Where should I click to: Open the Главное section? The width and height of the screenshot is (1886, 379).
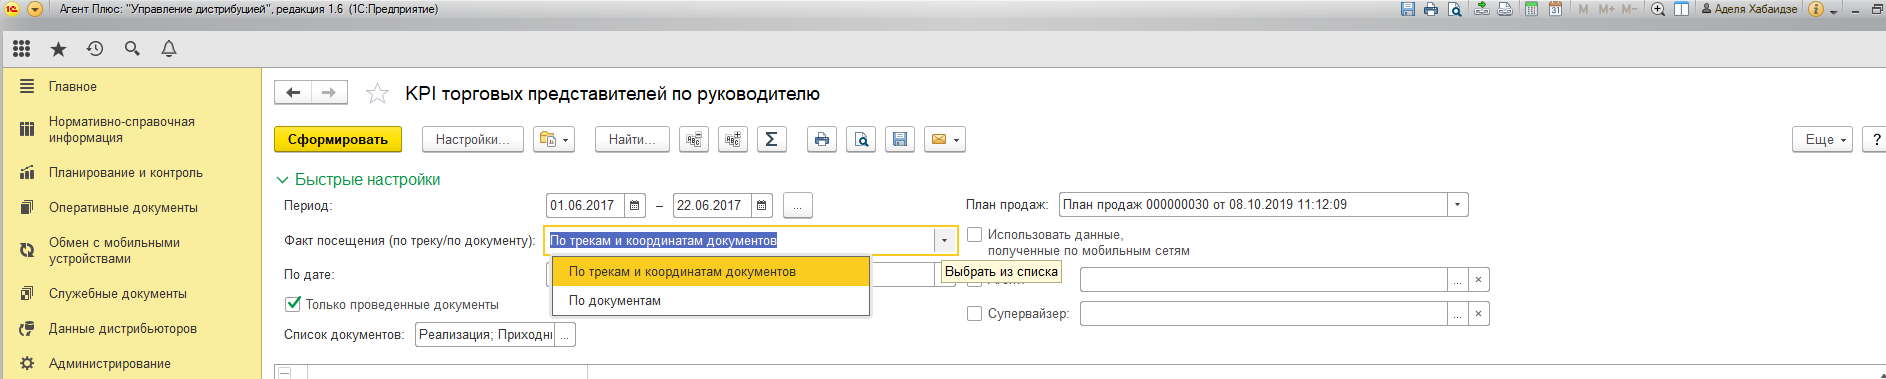tap(130, 87)
